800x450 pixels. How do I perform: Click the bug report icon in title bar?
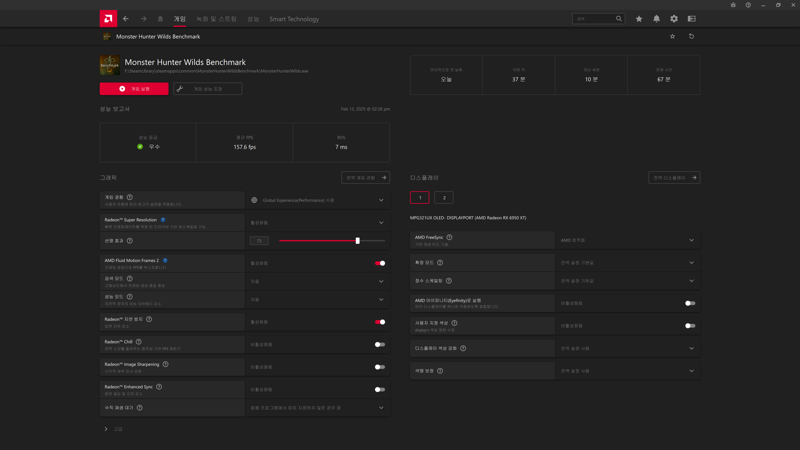733,5
